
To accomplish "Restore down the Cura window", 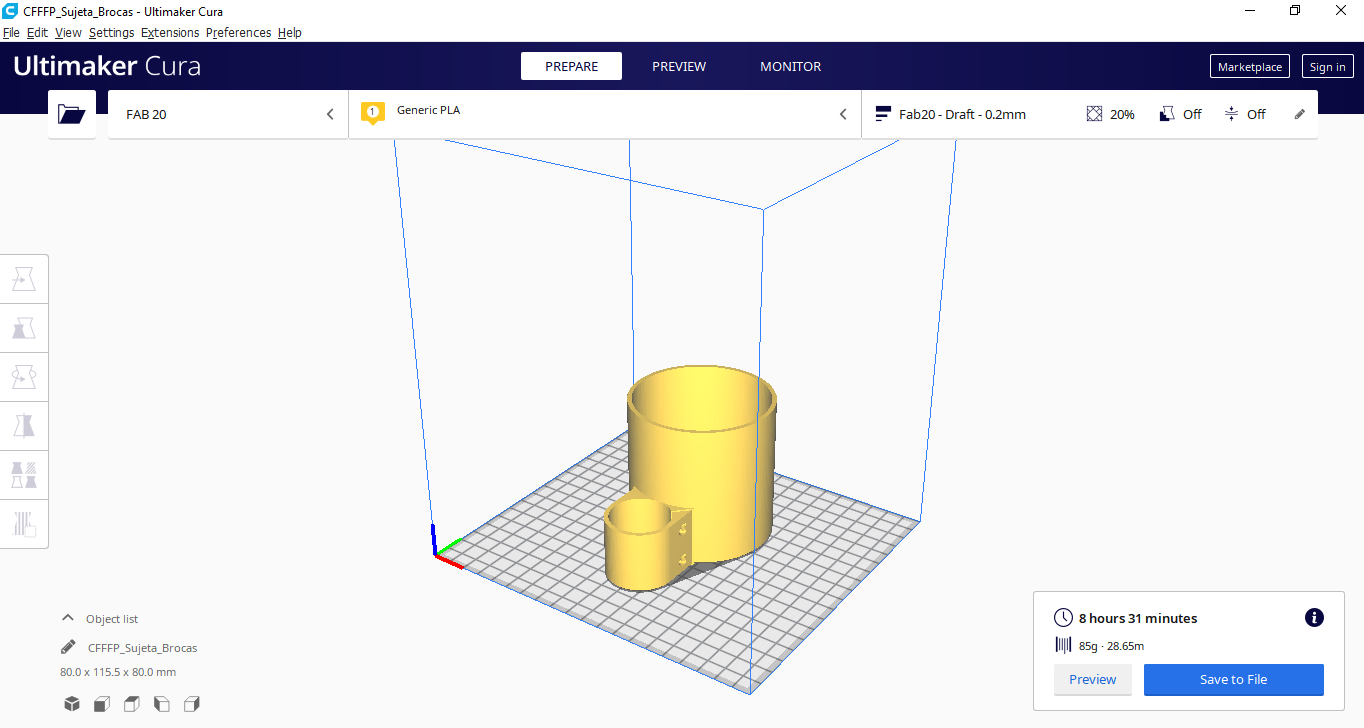I will tap(1295, 10).
